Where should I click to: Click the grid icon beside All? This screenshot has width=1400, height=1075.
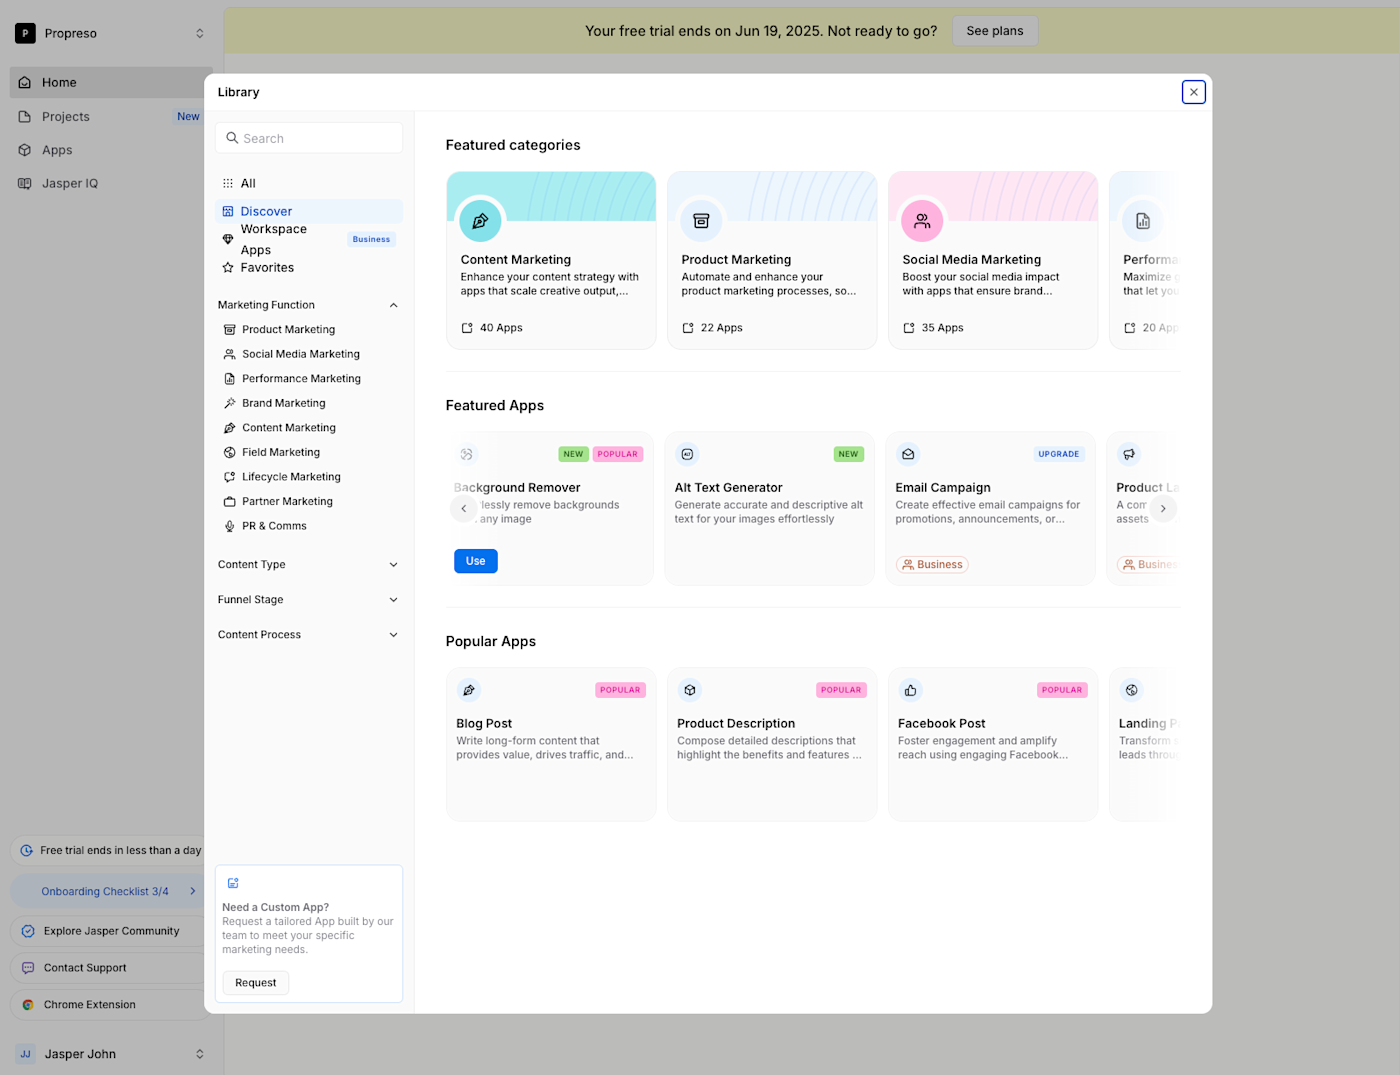(x=228, y=183)
